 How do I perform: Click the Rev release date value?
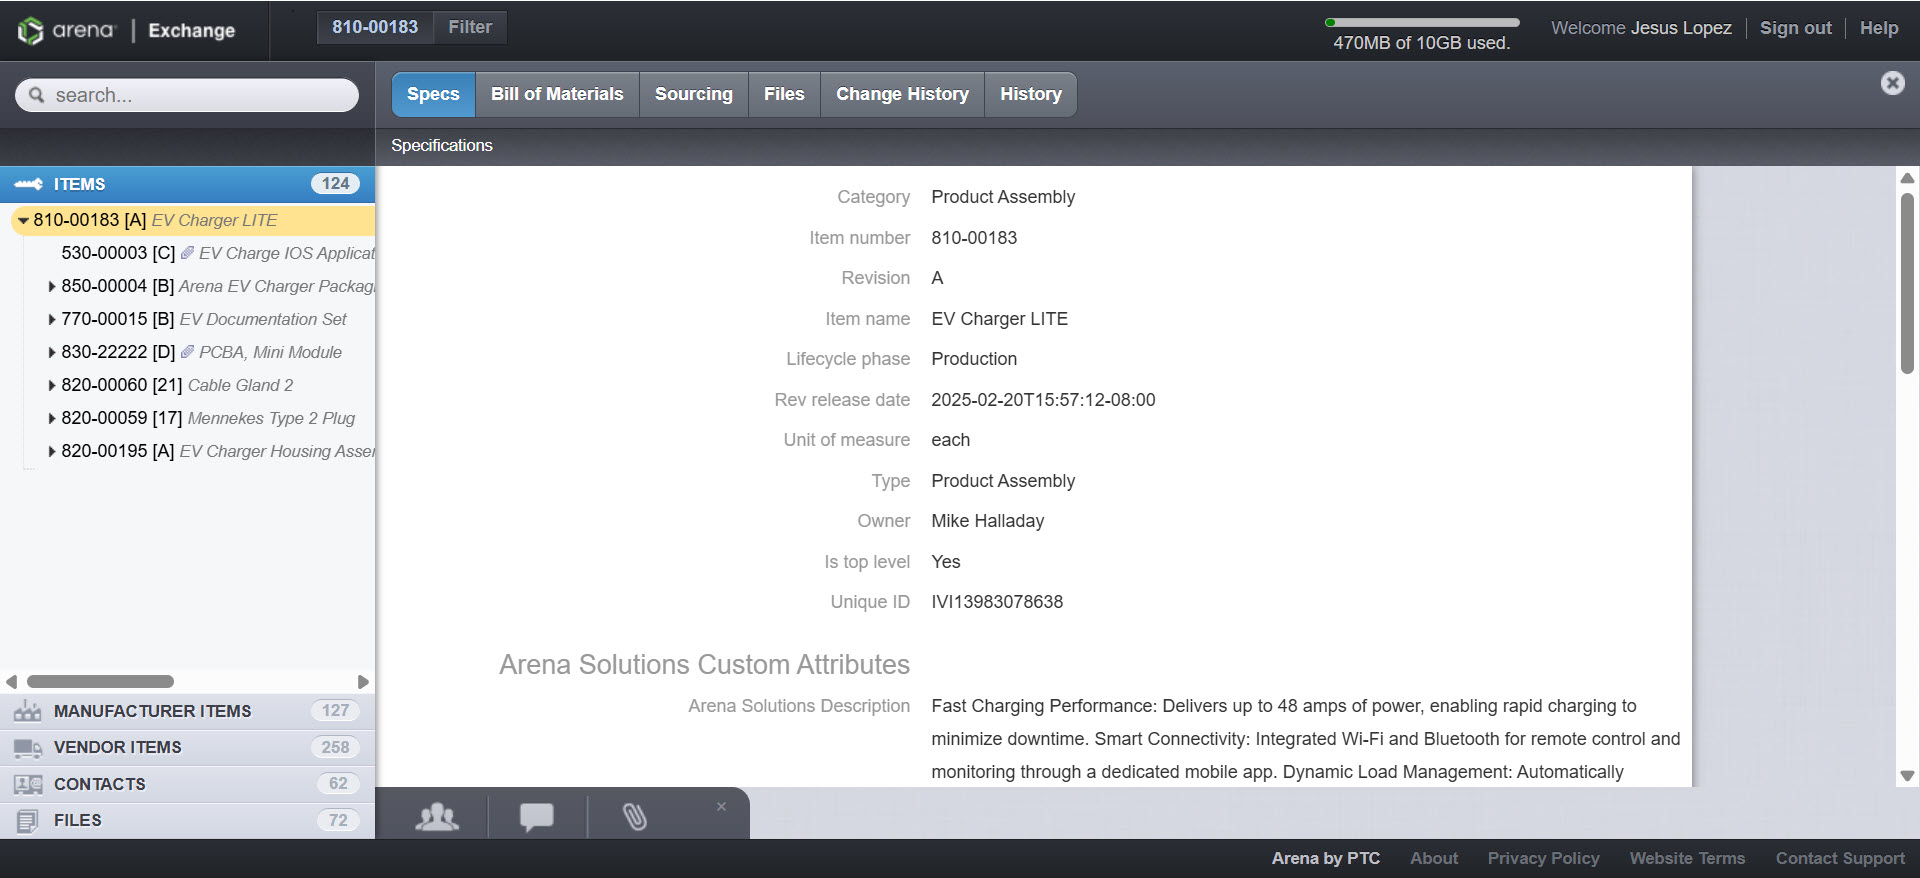1043,400
